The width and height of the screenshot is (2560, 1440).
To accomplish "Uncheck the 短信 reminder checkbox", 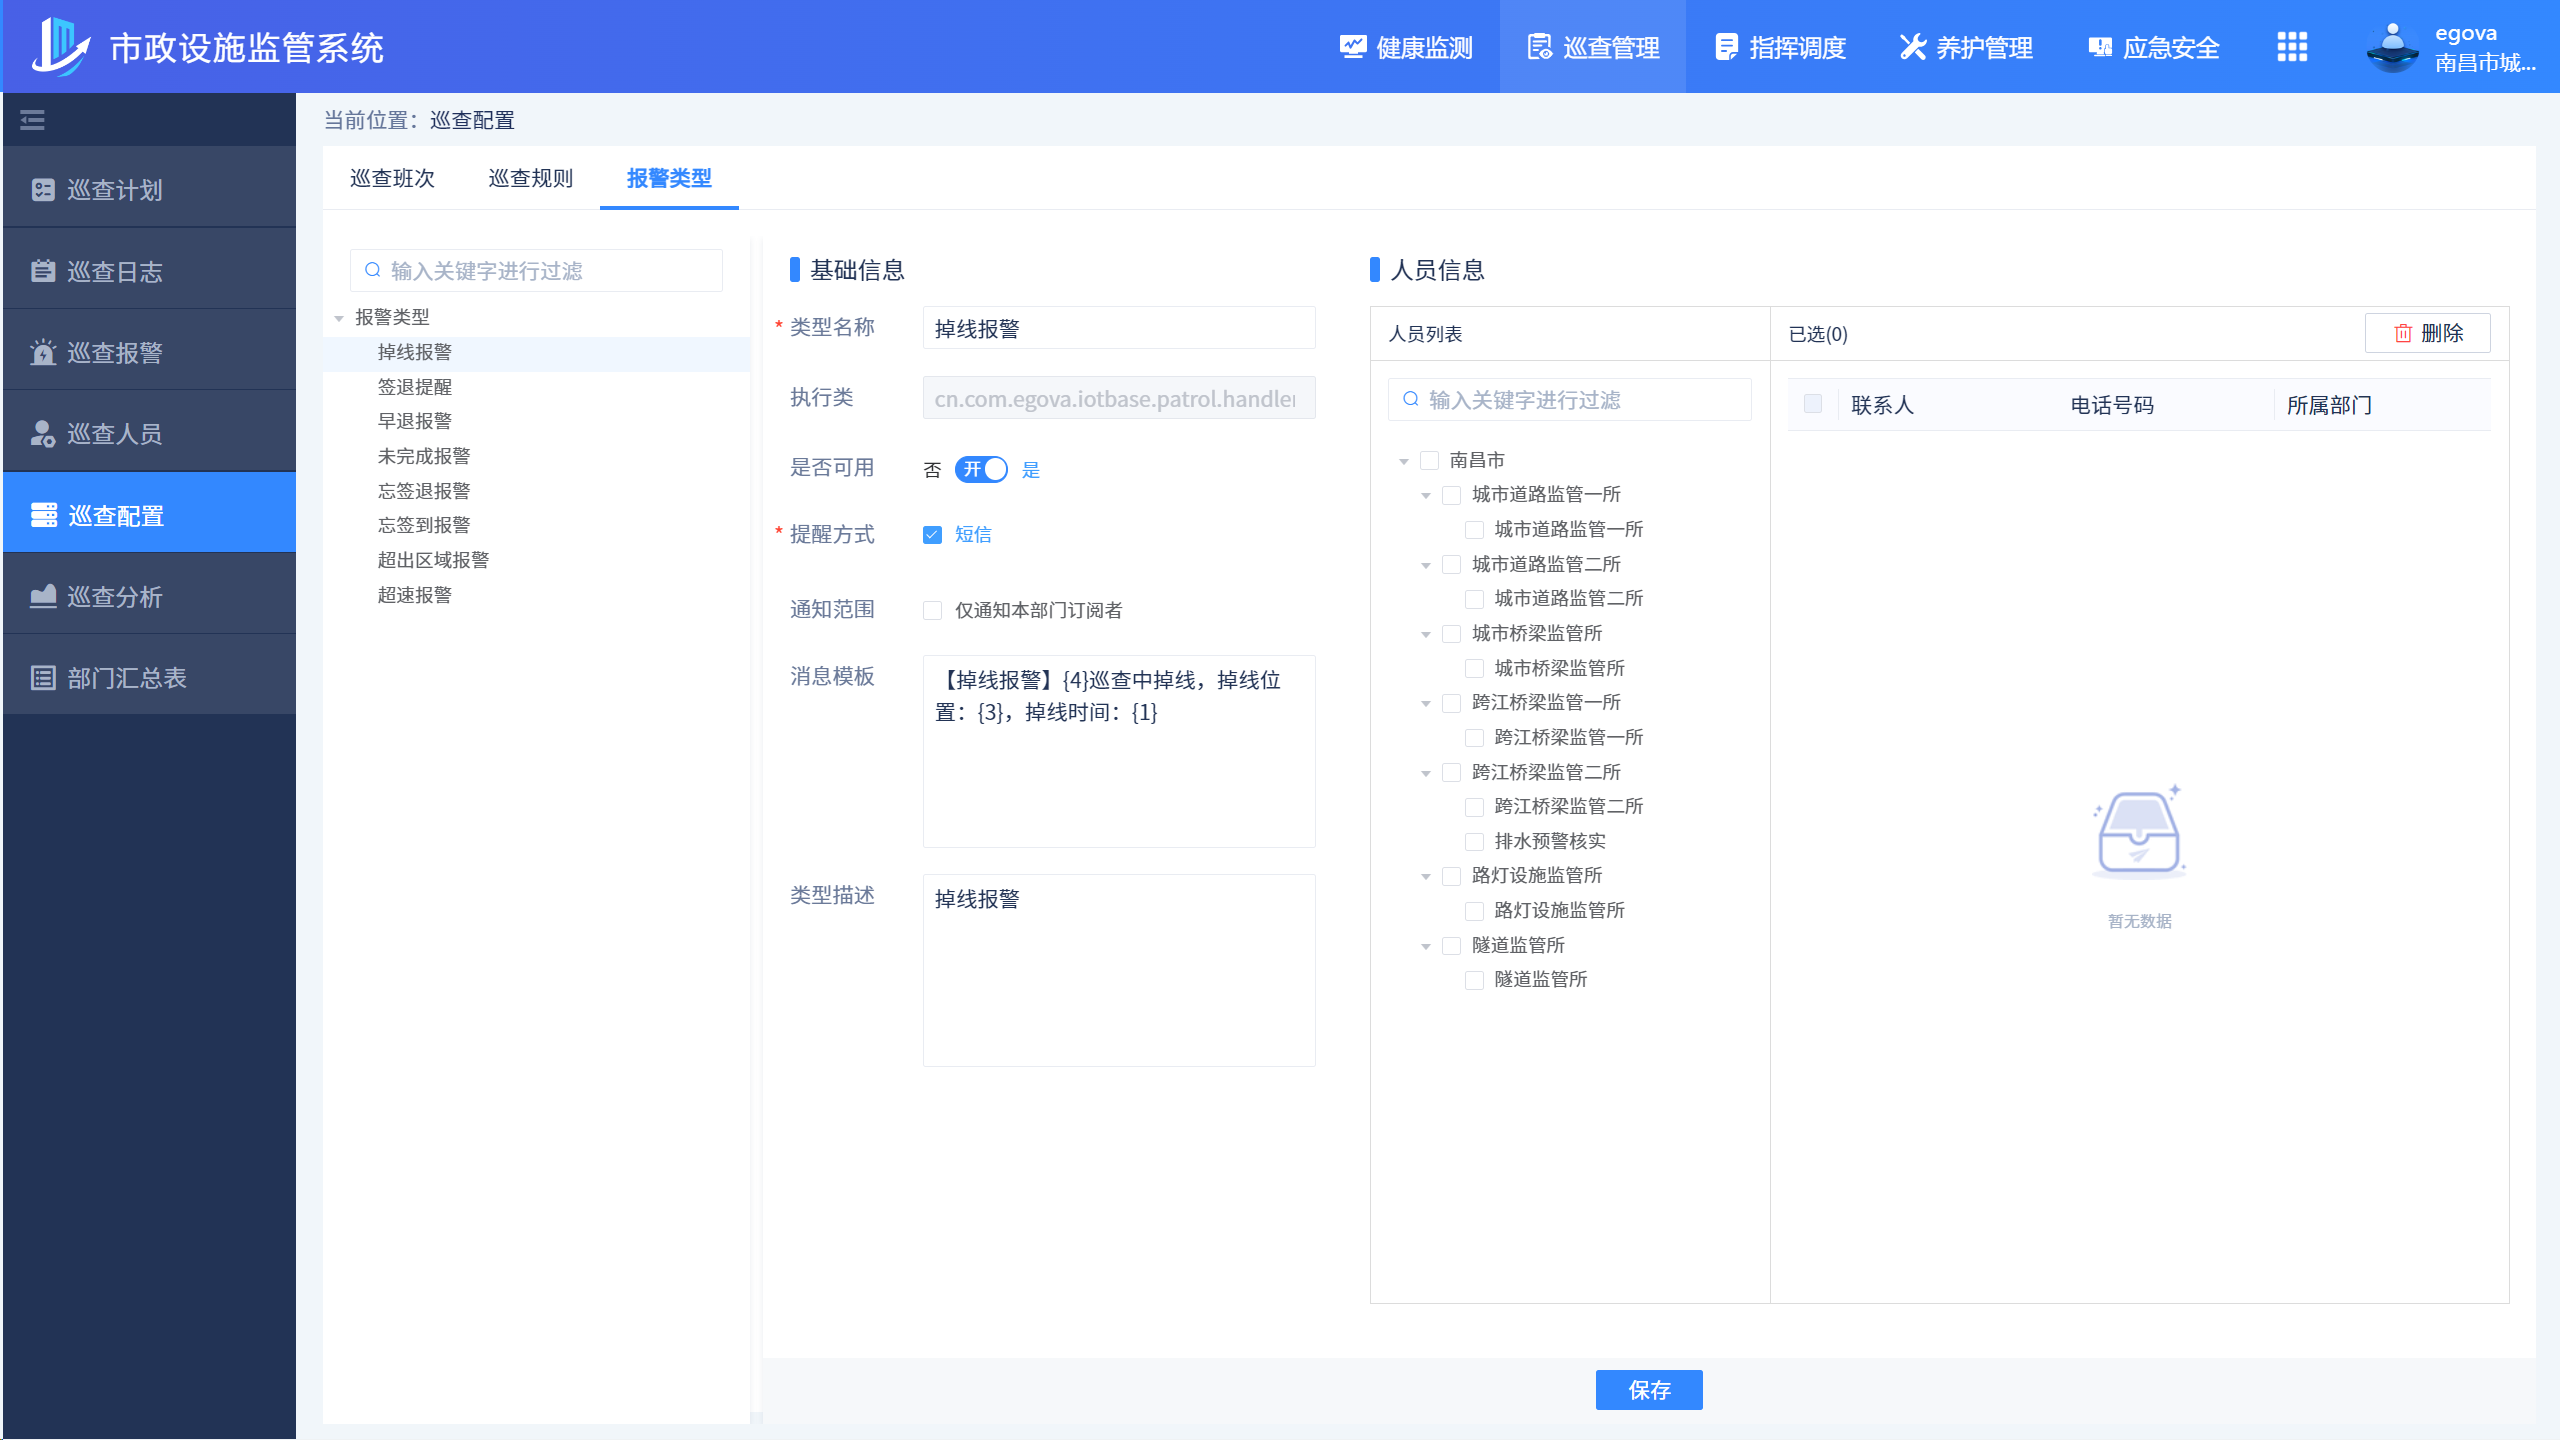I will [x=932, y=535].
